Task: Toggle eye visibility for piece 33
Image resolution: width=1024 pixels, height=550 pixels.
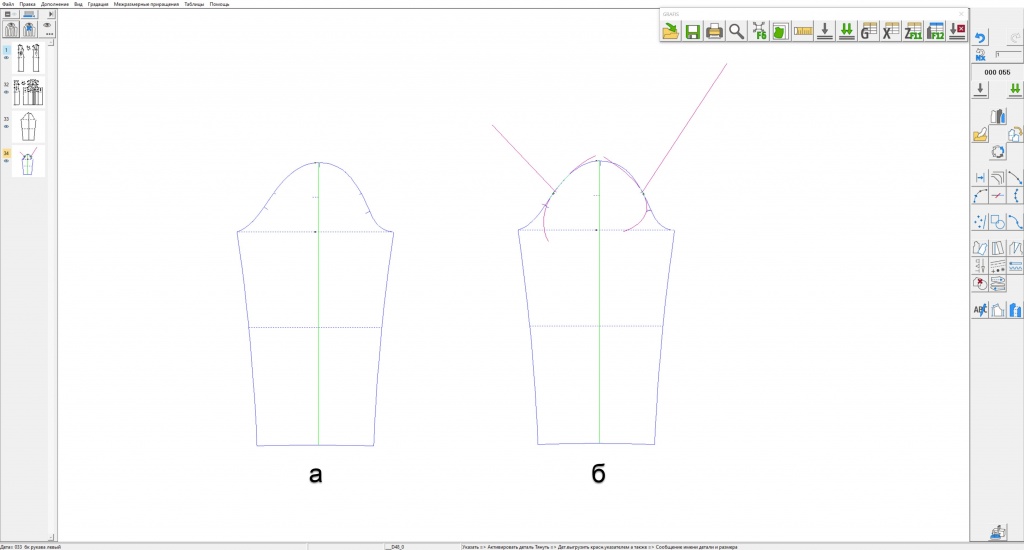Action: pos(6,127)
